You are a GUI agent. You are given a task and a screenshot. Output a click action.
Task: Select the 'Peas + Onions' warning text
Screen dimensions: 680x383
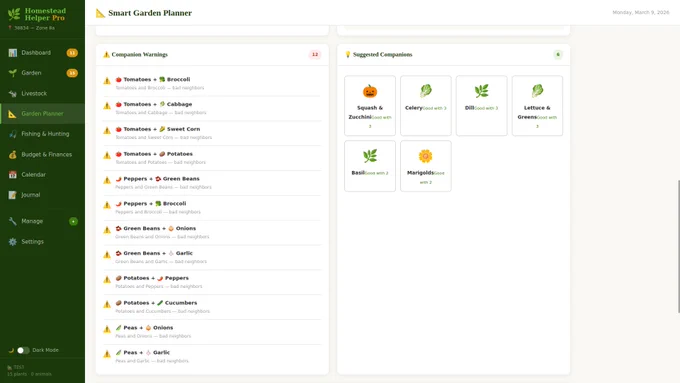(x=144, y=327)
